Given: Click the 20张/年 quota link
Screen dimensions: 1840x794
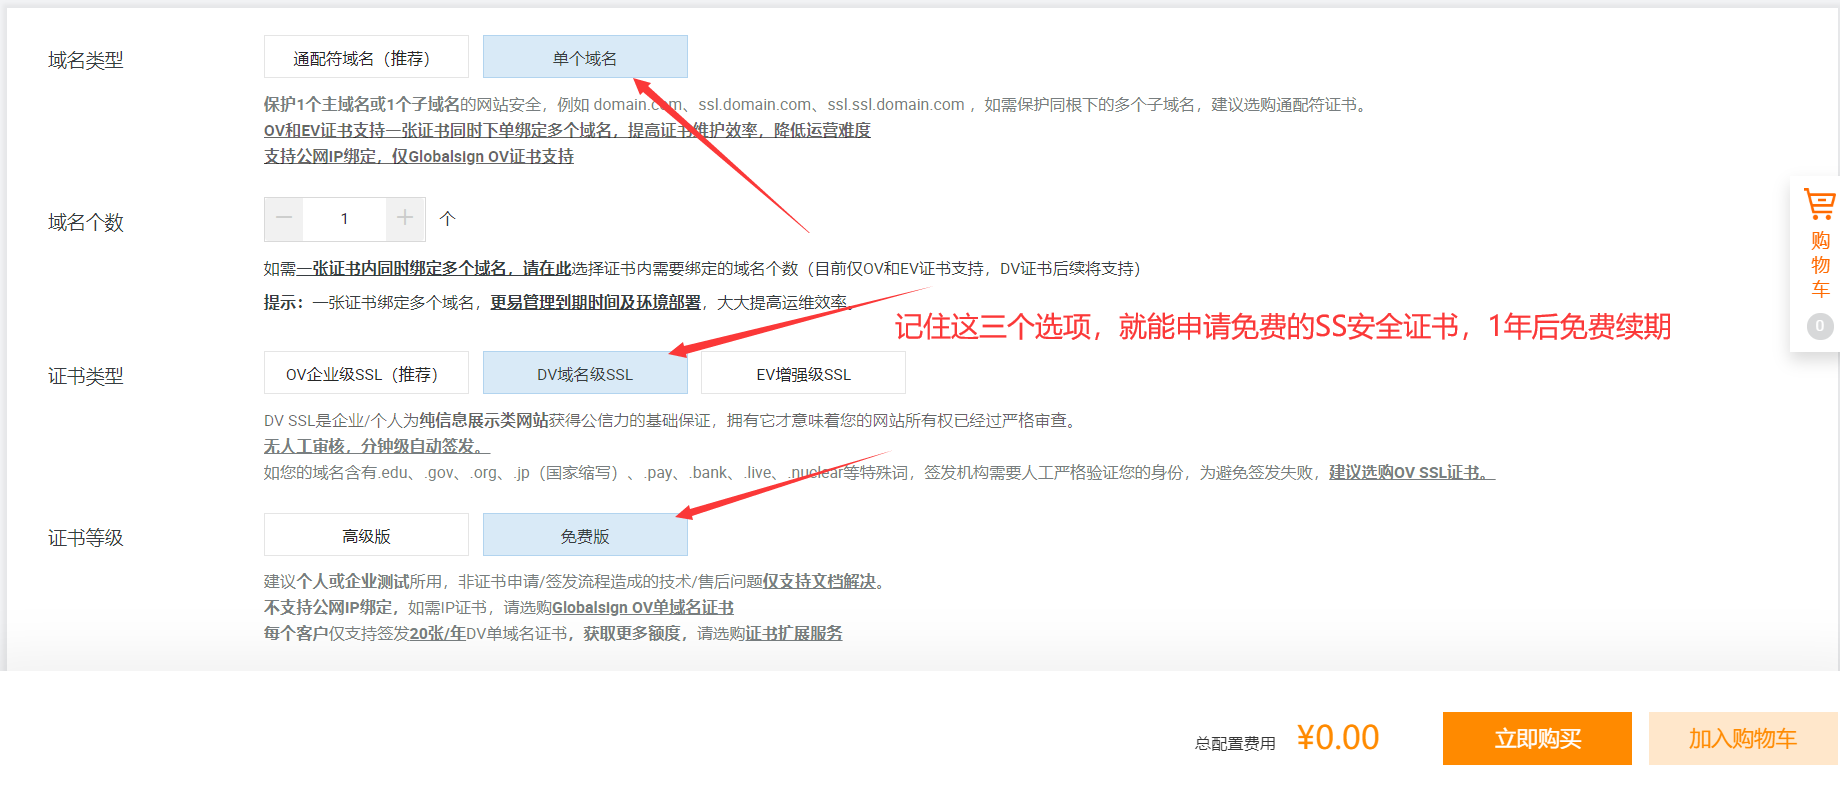Looking at the screenshot, I should point(437,633).
